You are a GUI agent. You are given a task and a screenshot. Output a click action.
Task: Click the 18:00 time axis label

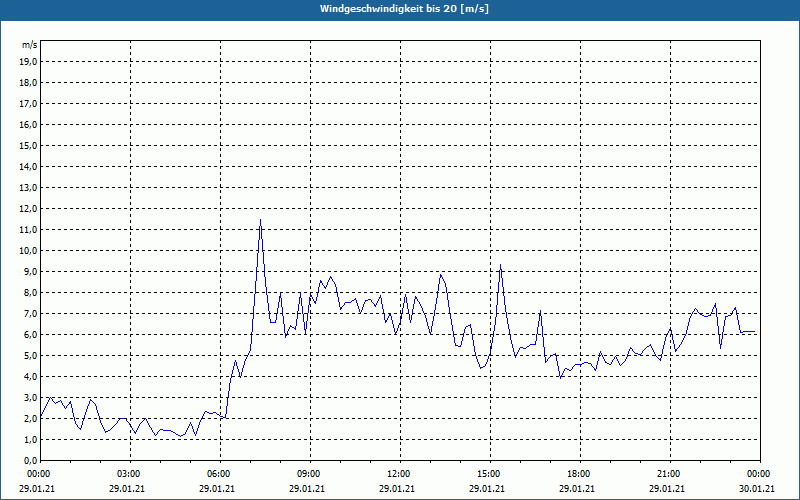(x=580, y=474)
